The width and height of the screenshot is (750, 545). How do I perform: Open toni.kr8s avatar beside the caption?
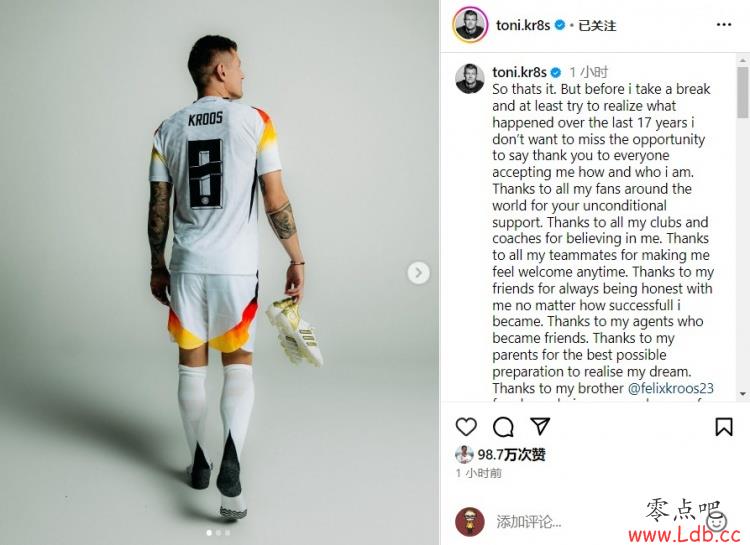click(x=470, y=79)
